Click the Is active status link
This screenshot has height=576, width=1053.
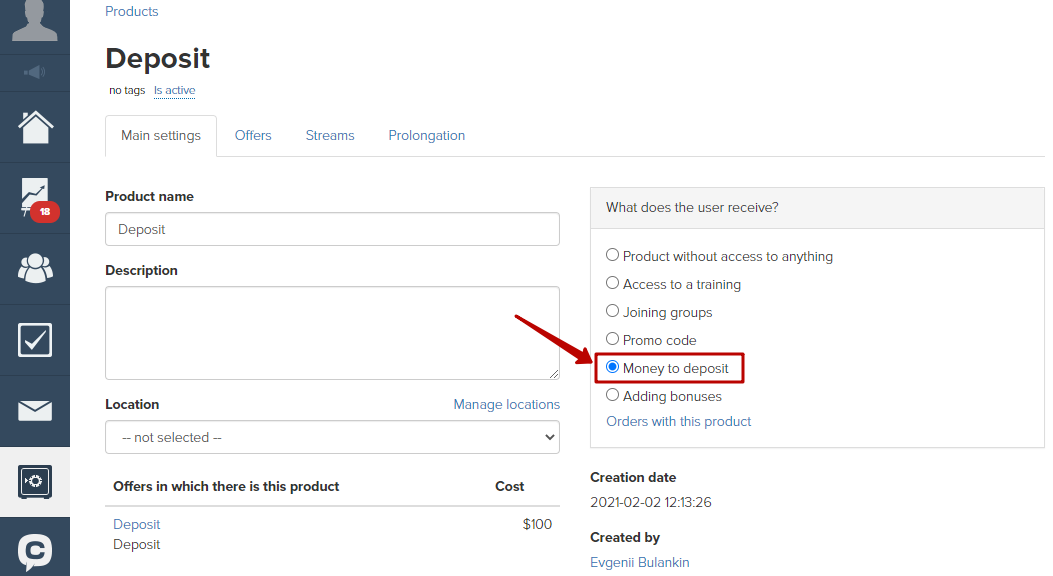[x=175, y=90]
